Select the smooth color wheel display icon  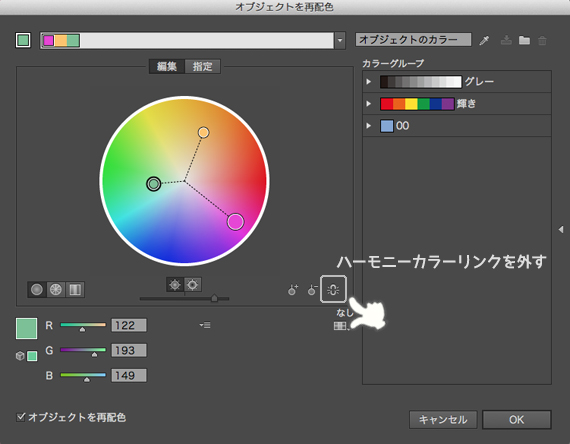pos(37,289)
